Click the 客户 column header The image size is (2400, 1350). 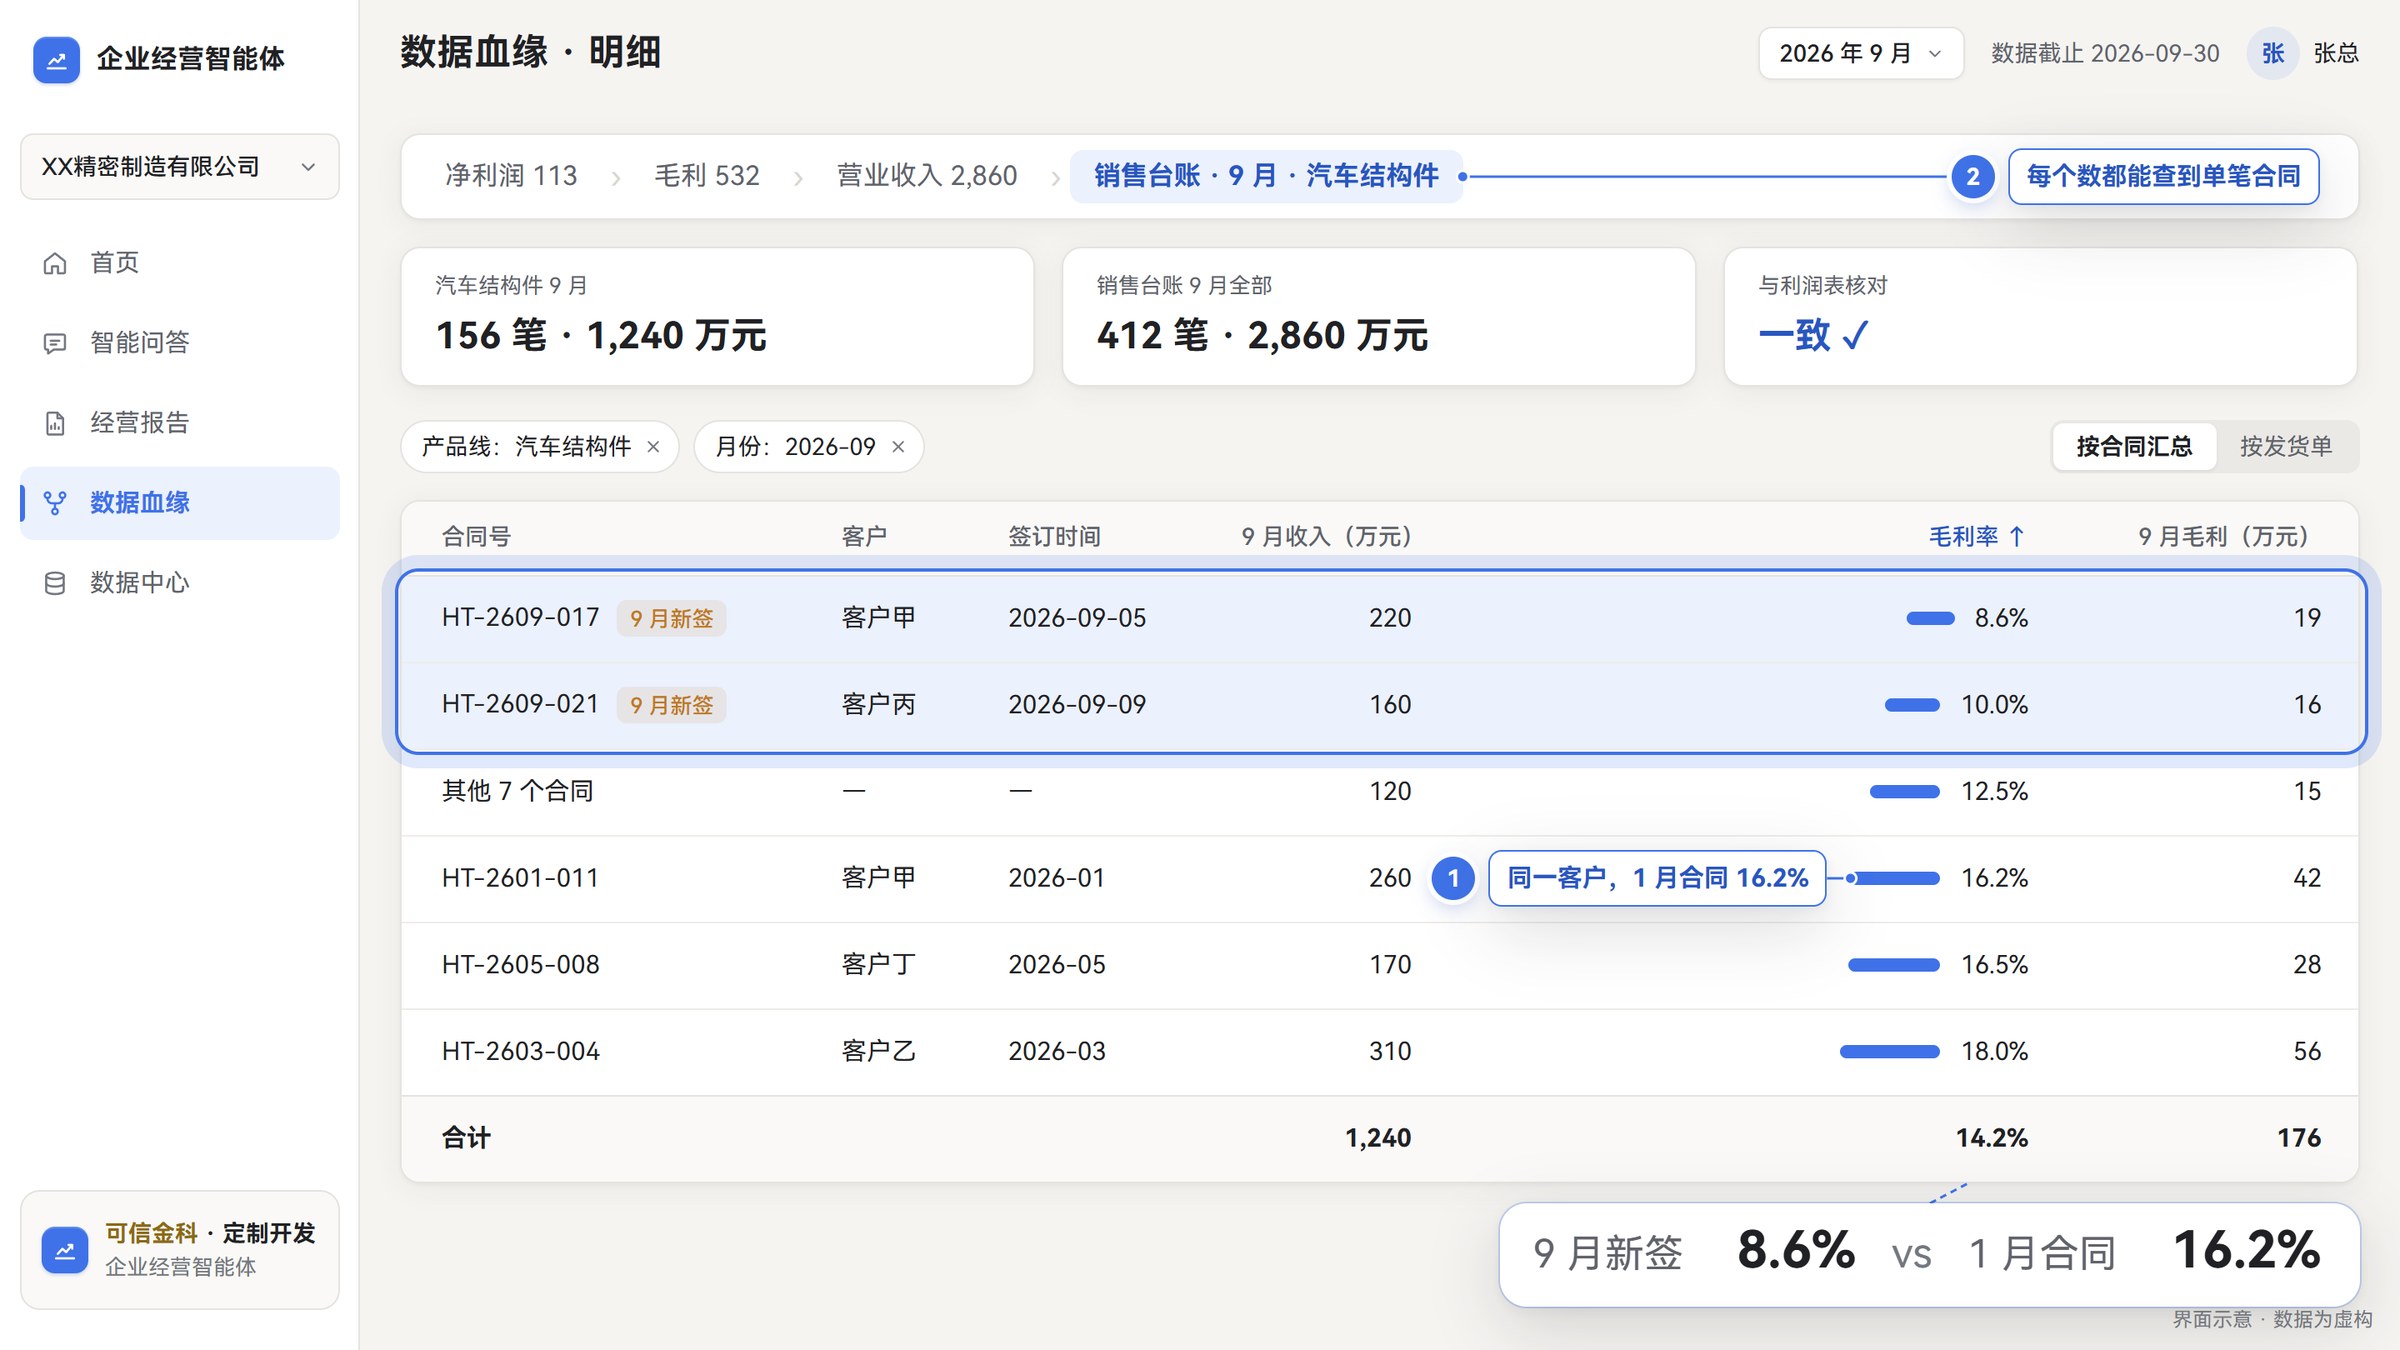point(864,537)
